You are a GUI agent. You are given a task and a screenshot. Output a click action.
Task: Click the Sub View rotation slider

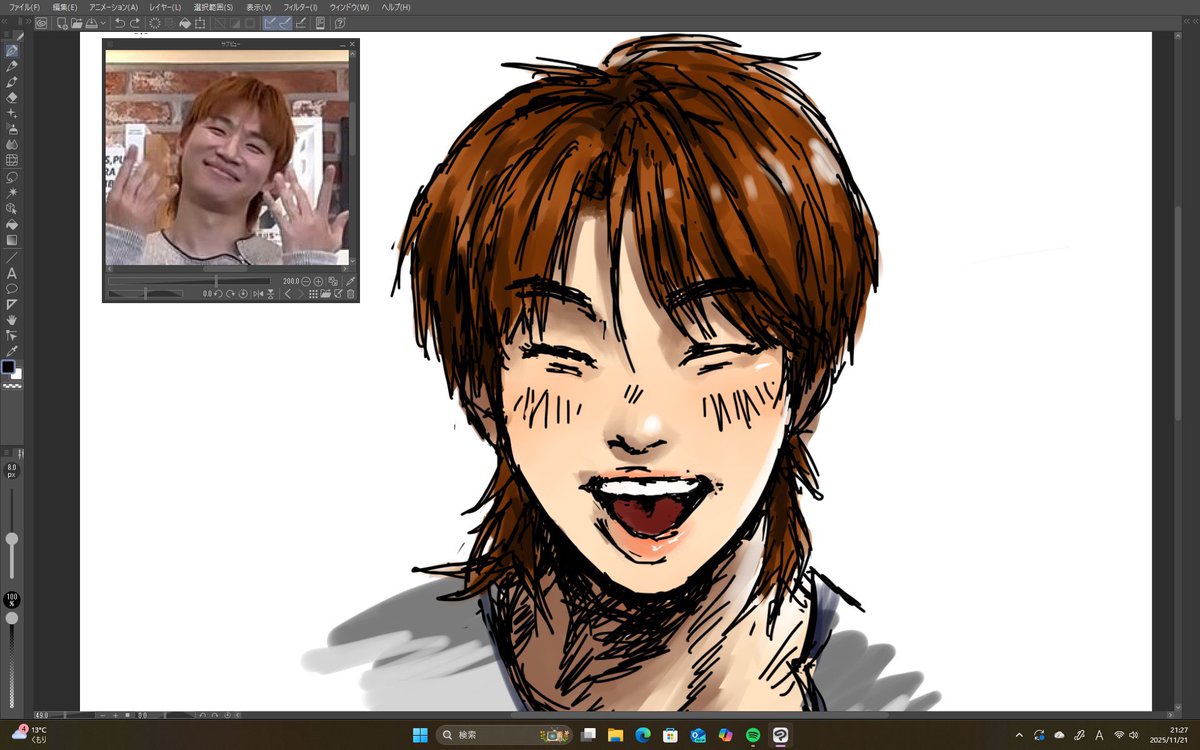point(146,294)
